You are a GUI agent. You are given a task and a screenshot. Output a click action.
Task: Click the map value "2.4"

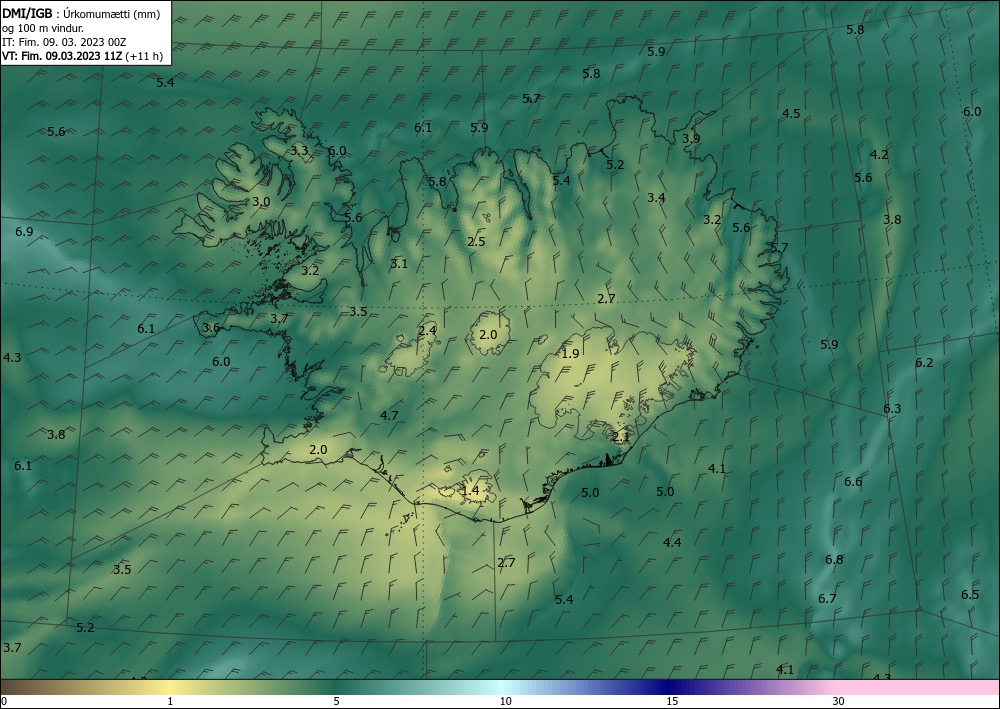tap(427, 330)
